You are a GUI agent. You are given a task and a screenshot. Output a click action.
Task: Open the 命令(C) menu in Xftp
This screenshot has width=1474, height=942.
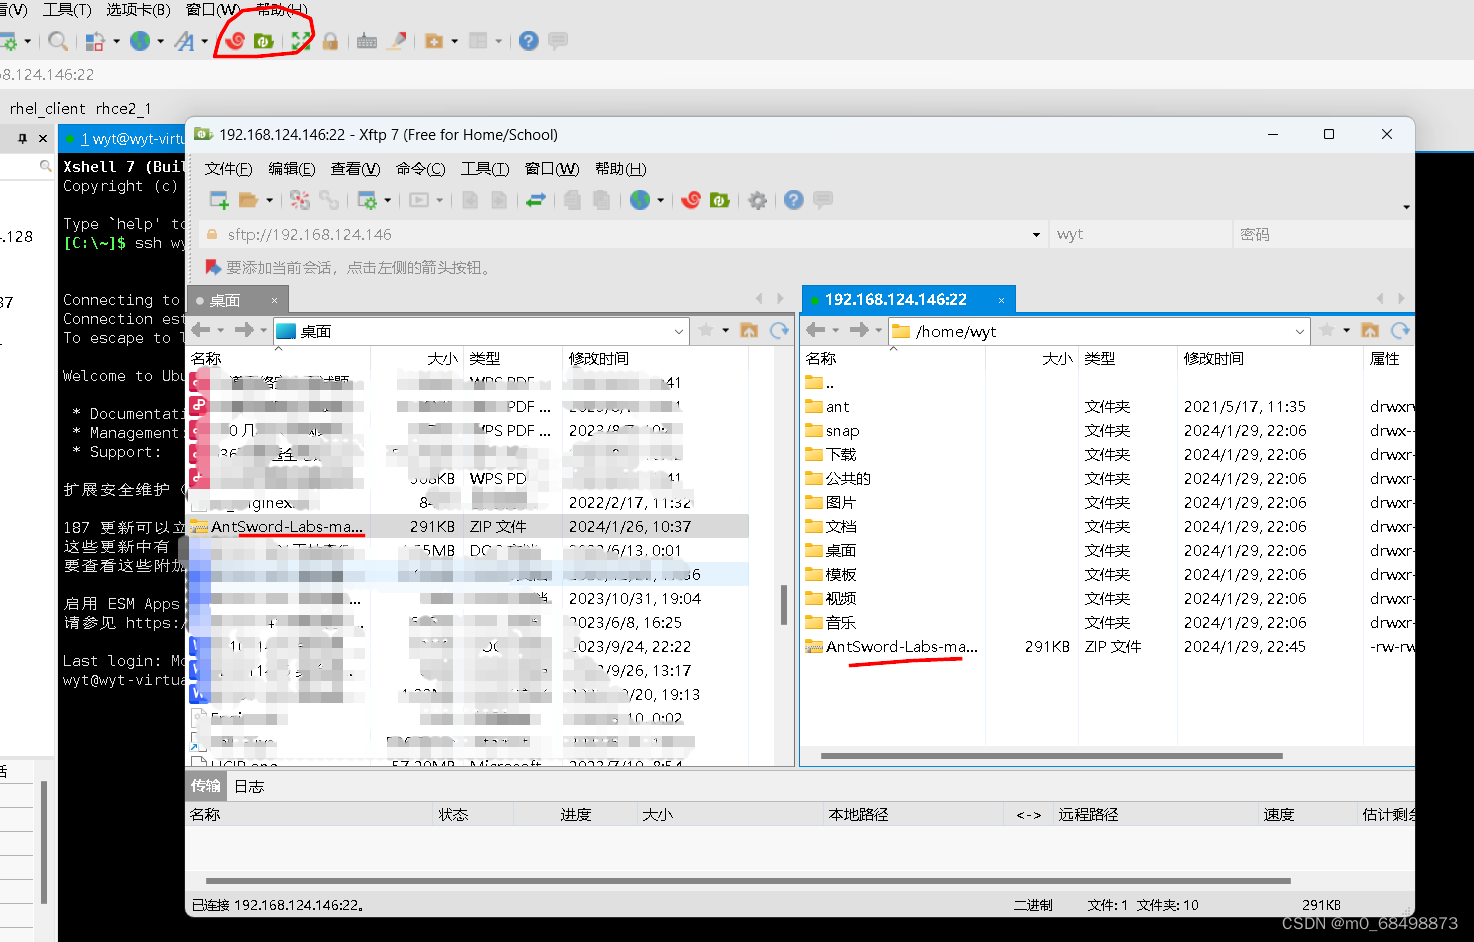pyautogui.click(x=420, y=169)
